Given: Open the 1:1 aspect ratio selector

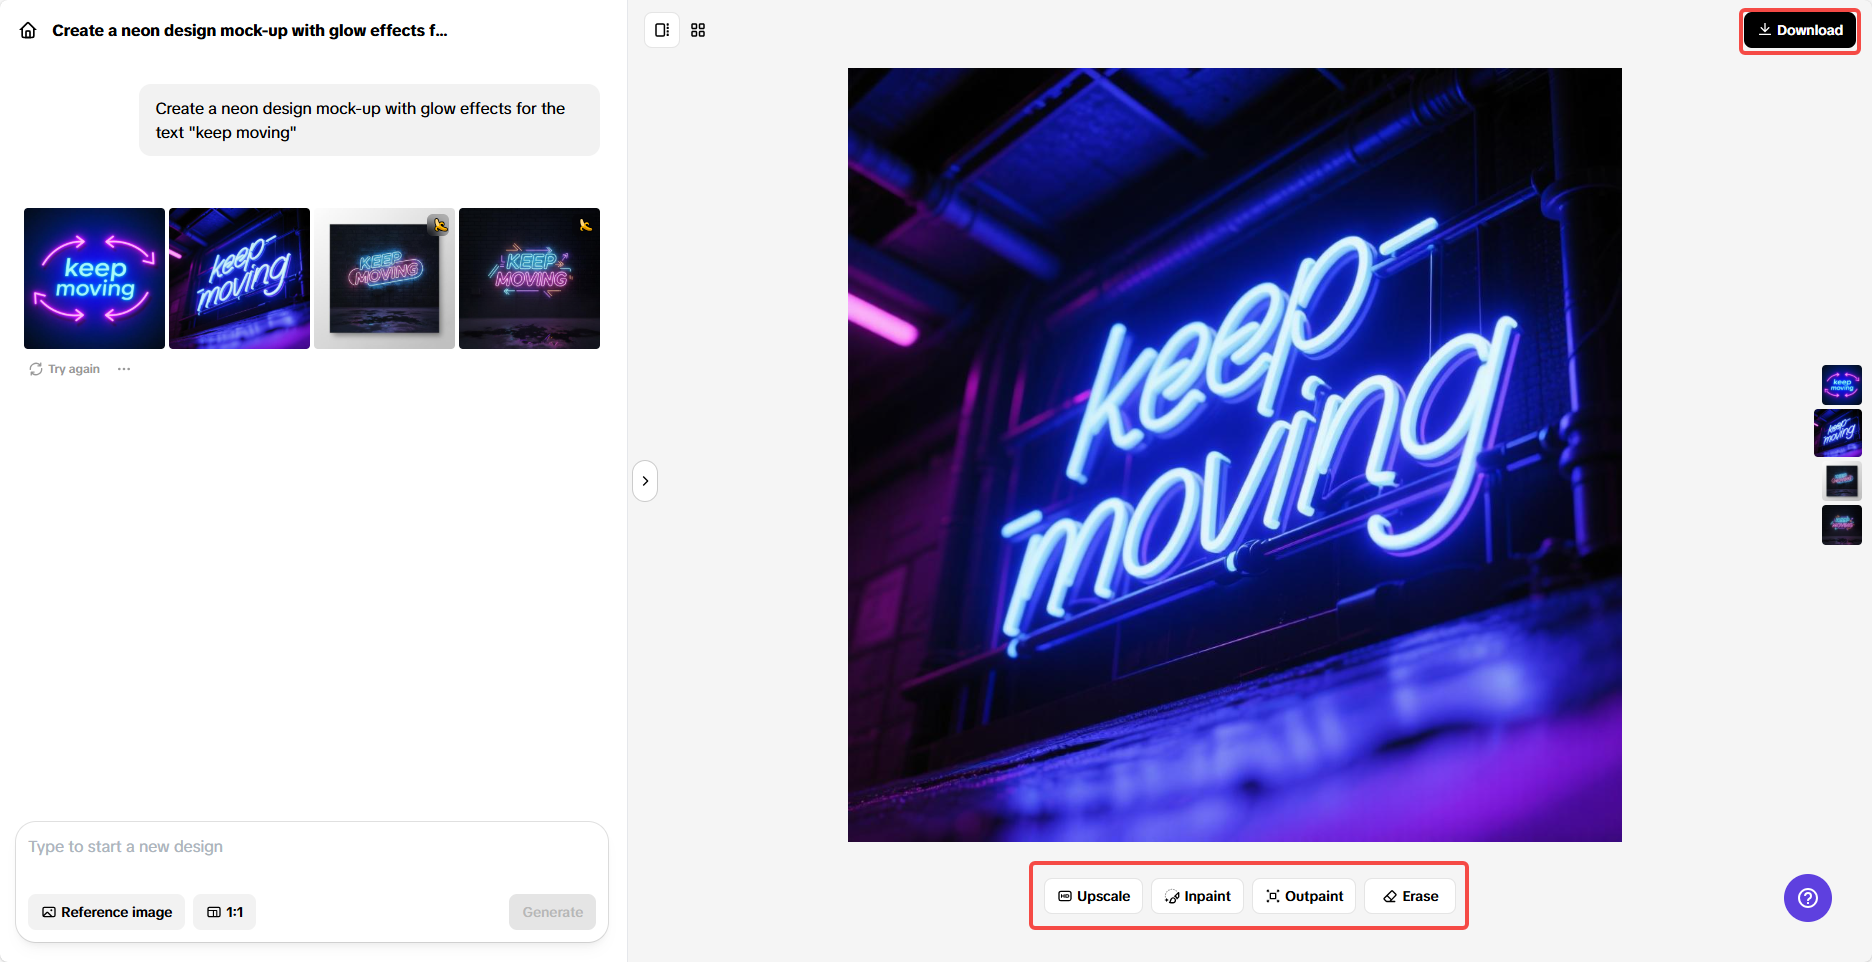Looking at the screenshot, I should tap(224, 912).
